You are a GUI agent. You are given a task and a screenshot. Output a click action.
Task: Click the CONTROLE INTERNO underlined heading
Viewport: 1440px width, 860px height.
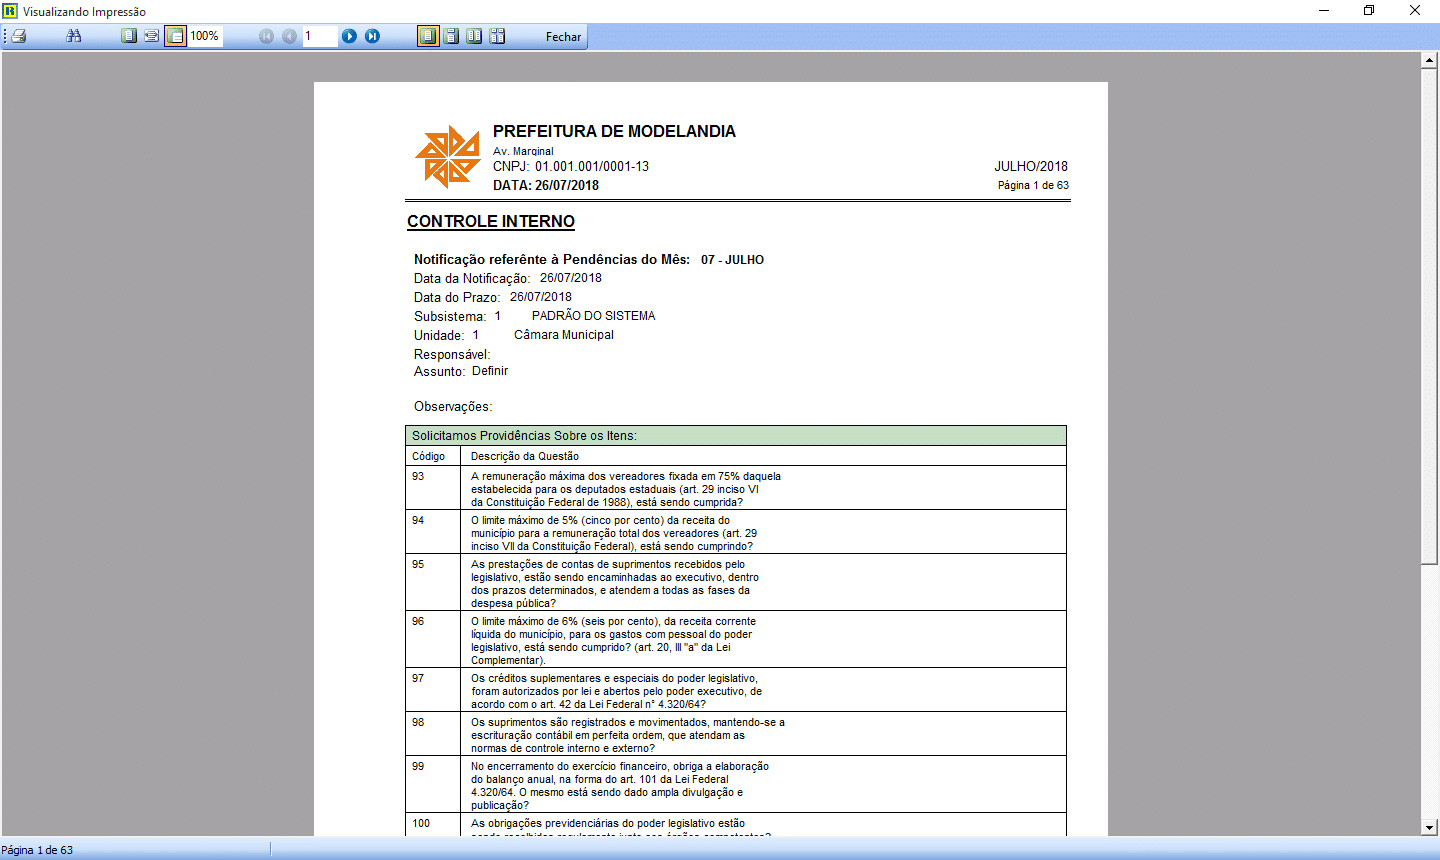pos(491,222)
